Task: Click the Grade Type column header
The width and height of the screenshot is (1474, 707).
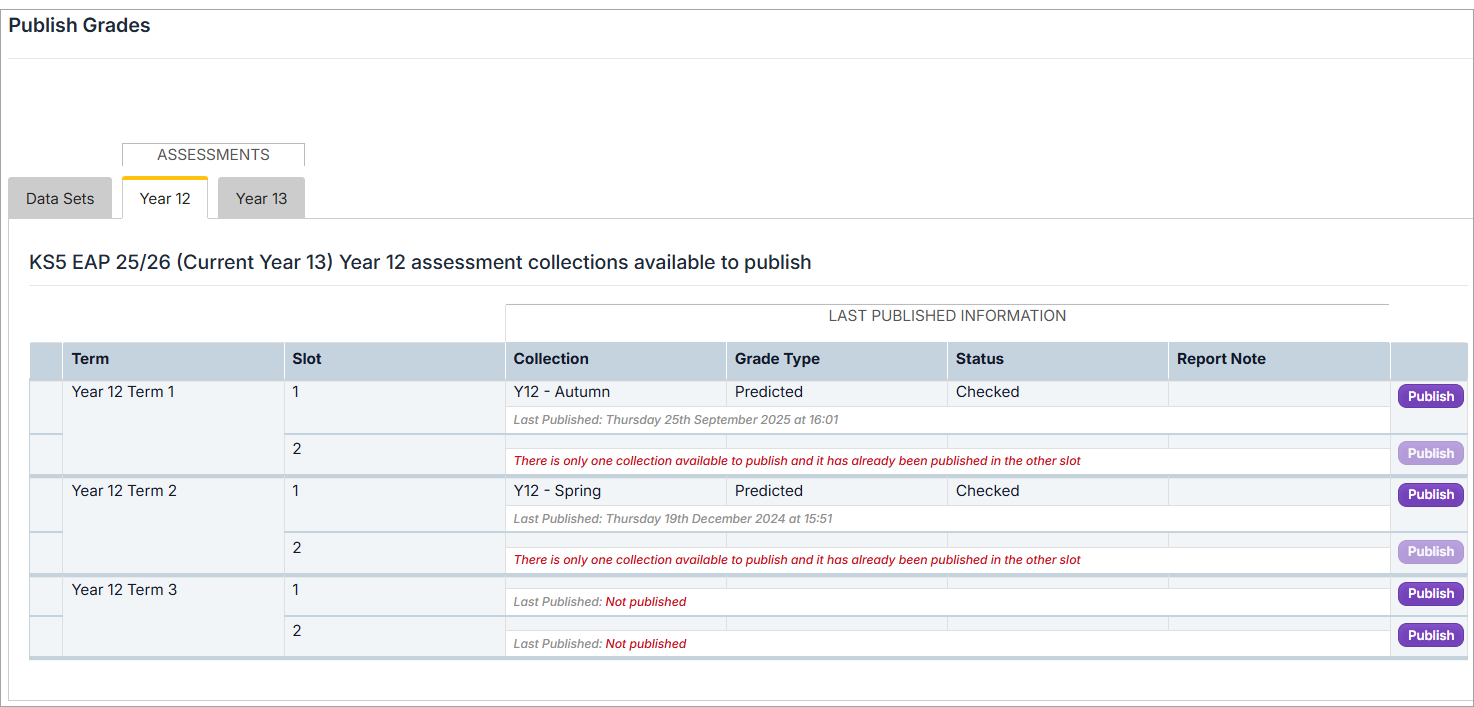Action: click(x=777, y=359)
